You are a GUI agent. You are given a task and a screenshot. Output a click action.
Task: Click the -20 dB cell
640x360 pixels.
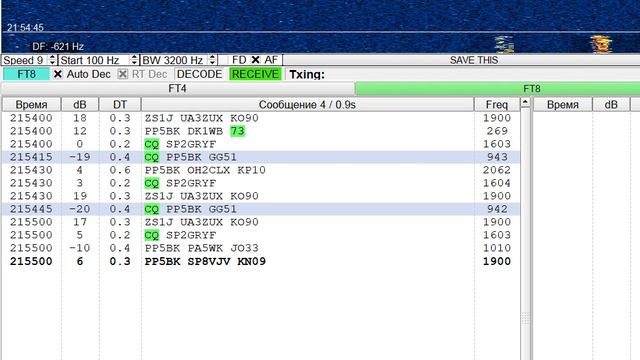click(x=80, y=209)
